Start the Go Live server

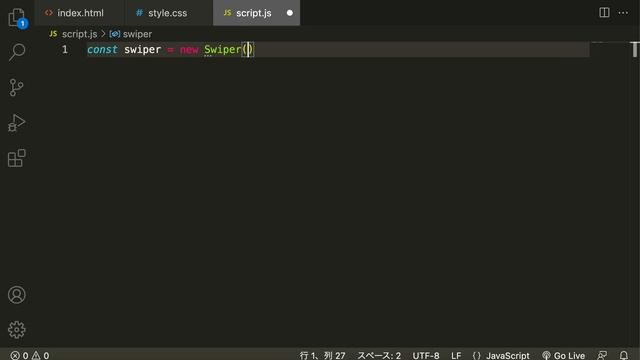pos(563,356)
